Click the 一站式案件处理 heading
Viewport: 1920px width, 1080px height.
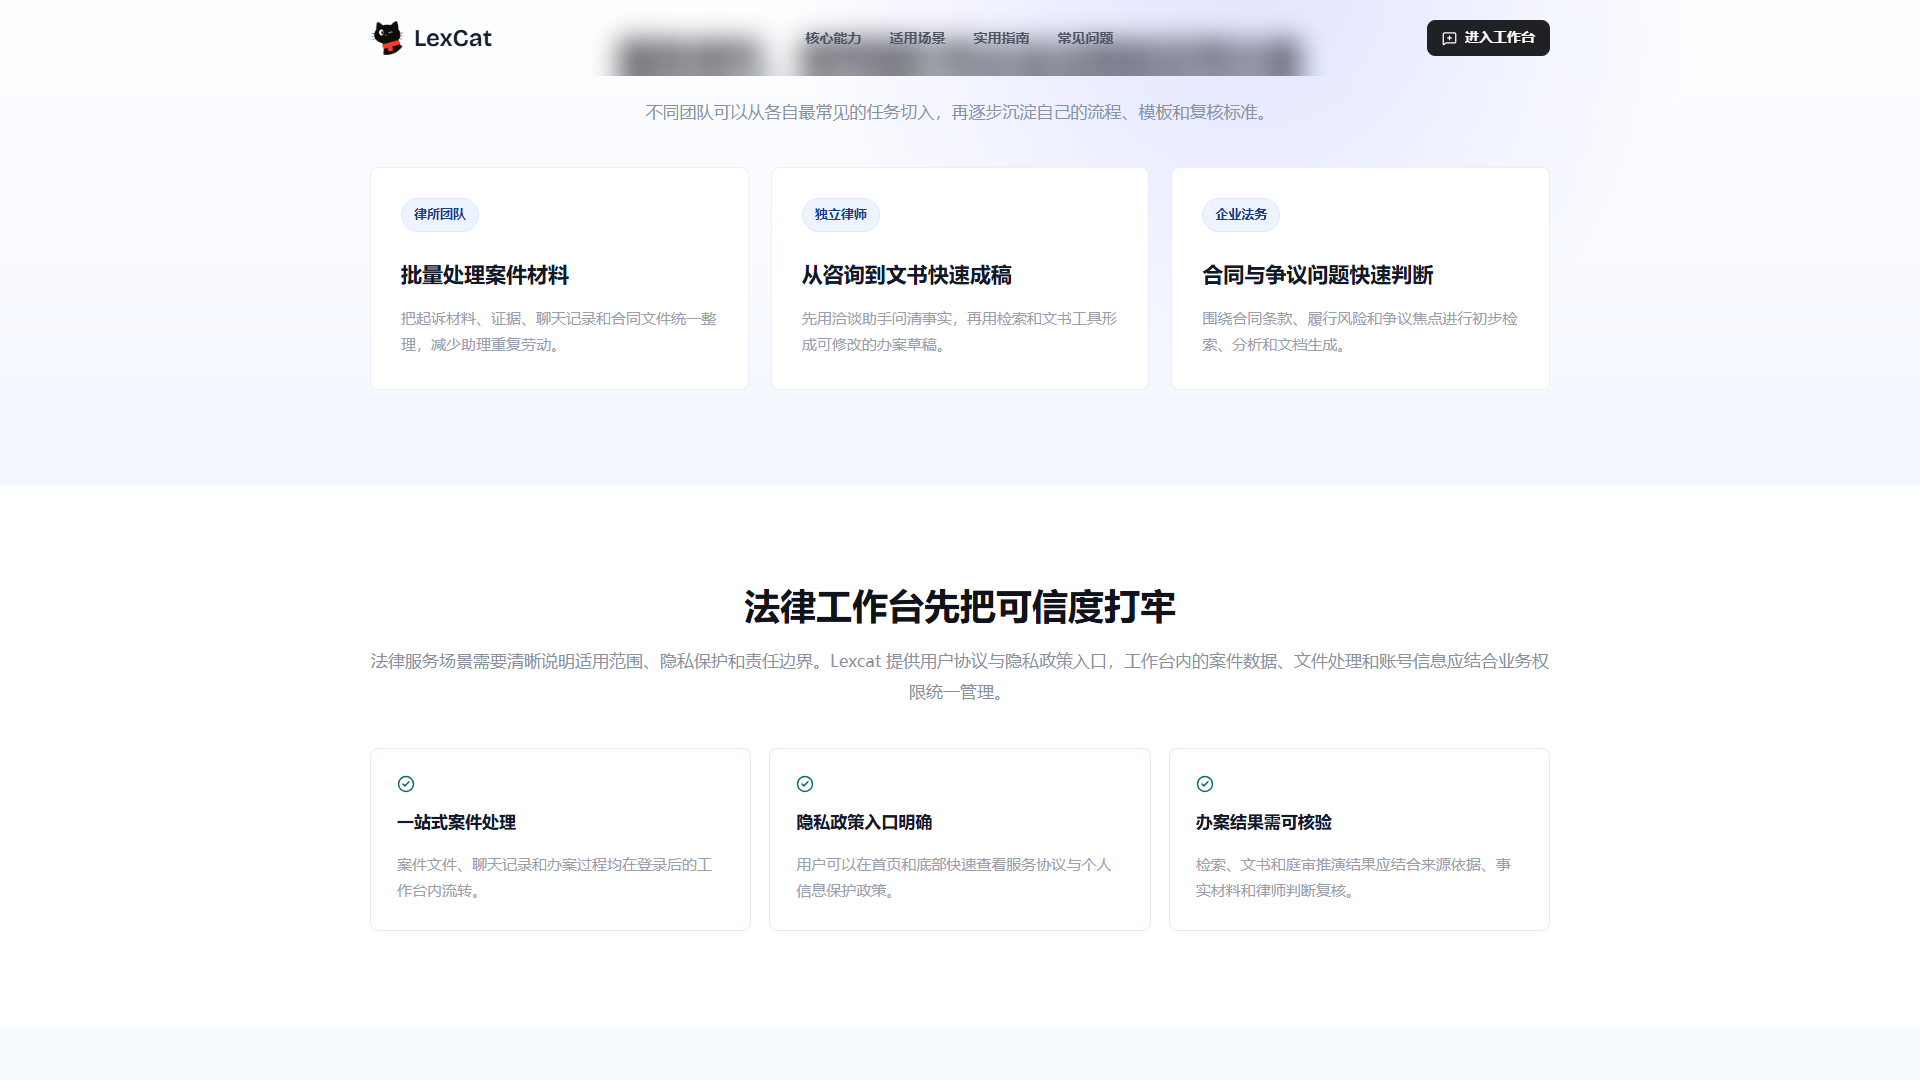point(457,822)
